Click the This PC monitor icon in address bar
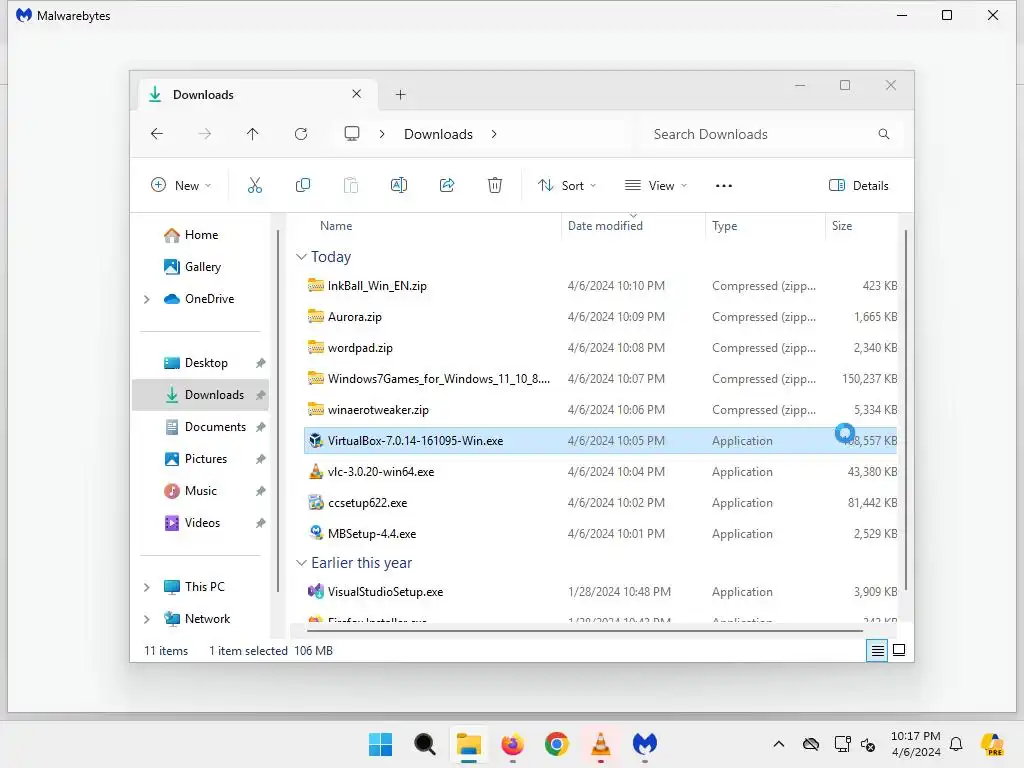Screen dimensions: 1024x768 [352, 134]
